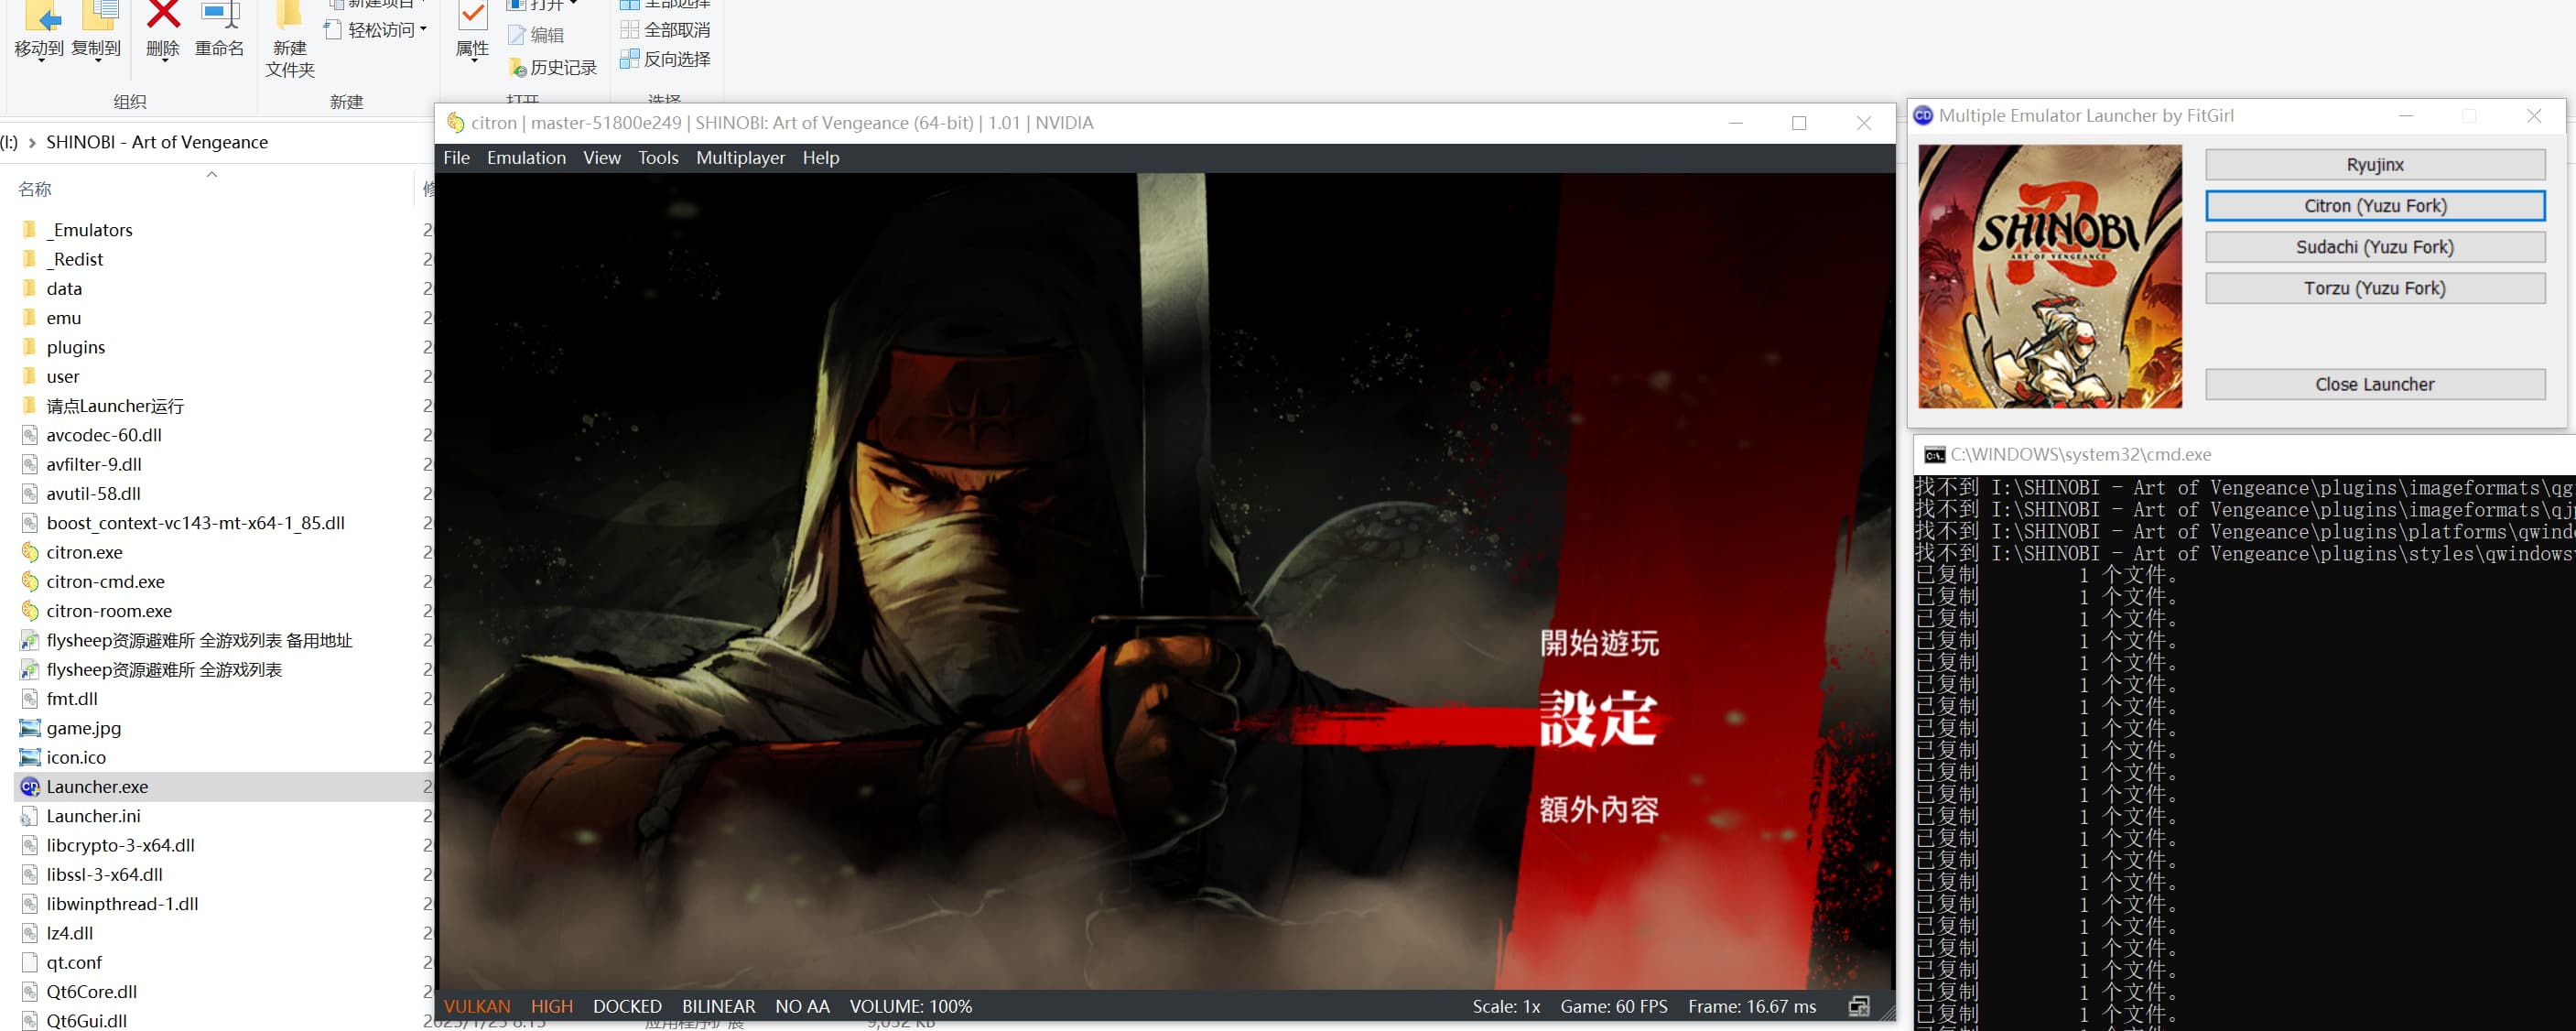Expand the move to (移动到) dropdown
The image size is (2576, 1031).
coord(40,62)
